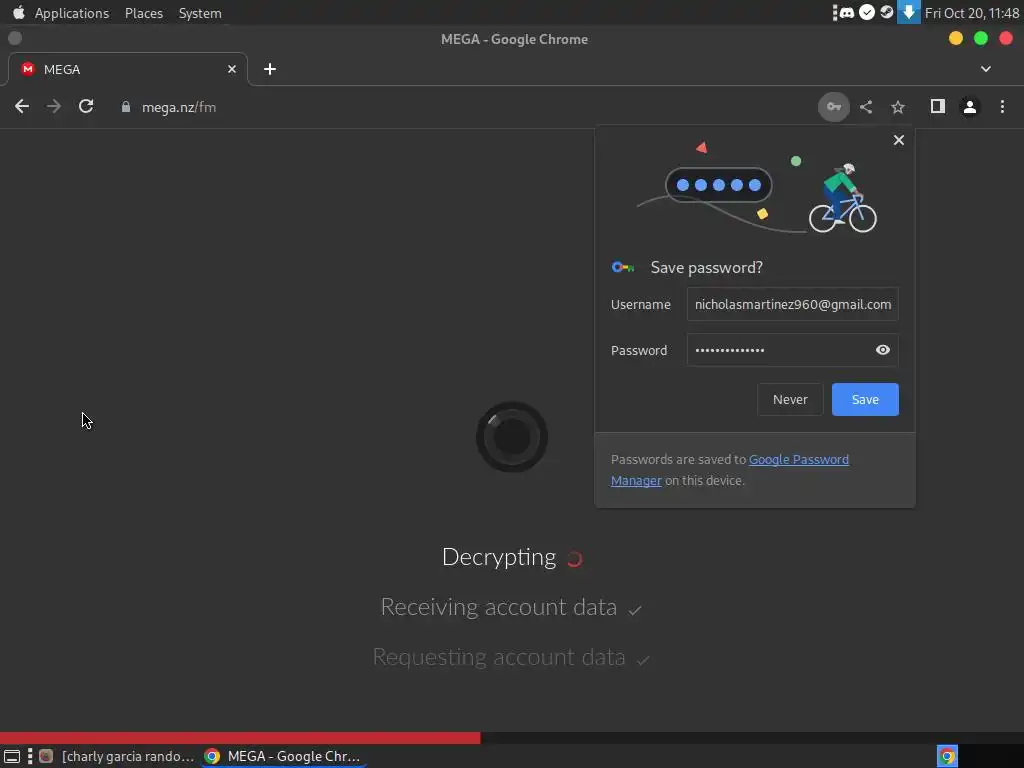Bookmark this tab with the star icon

(x=898, y=107)
